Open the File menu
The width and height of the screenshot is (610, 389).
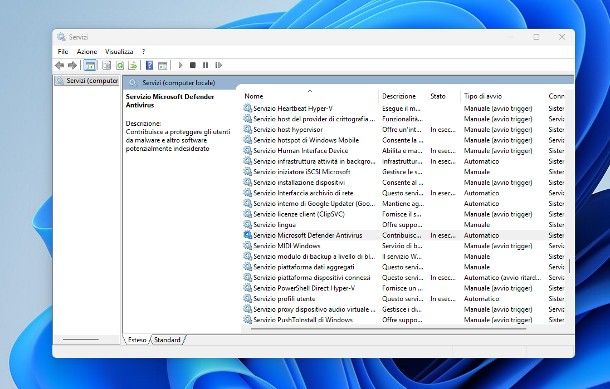[x=63, y=51]
